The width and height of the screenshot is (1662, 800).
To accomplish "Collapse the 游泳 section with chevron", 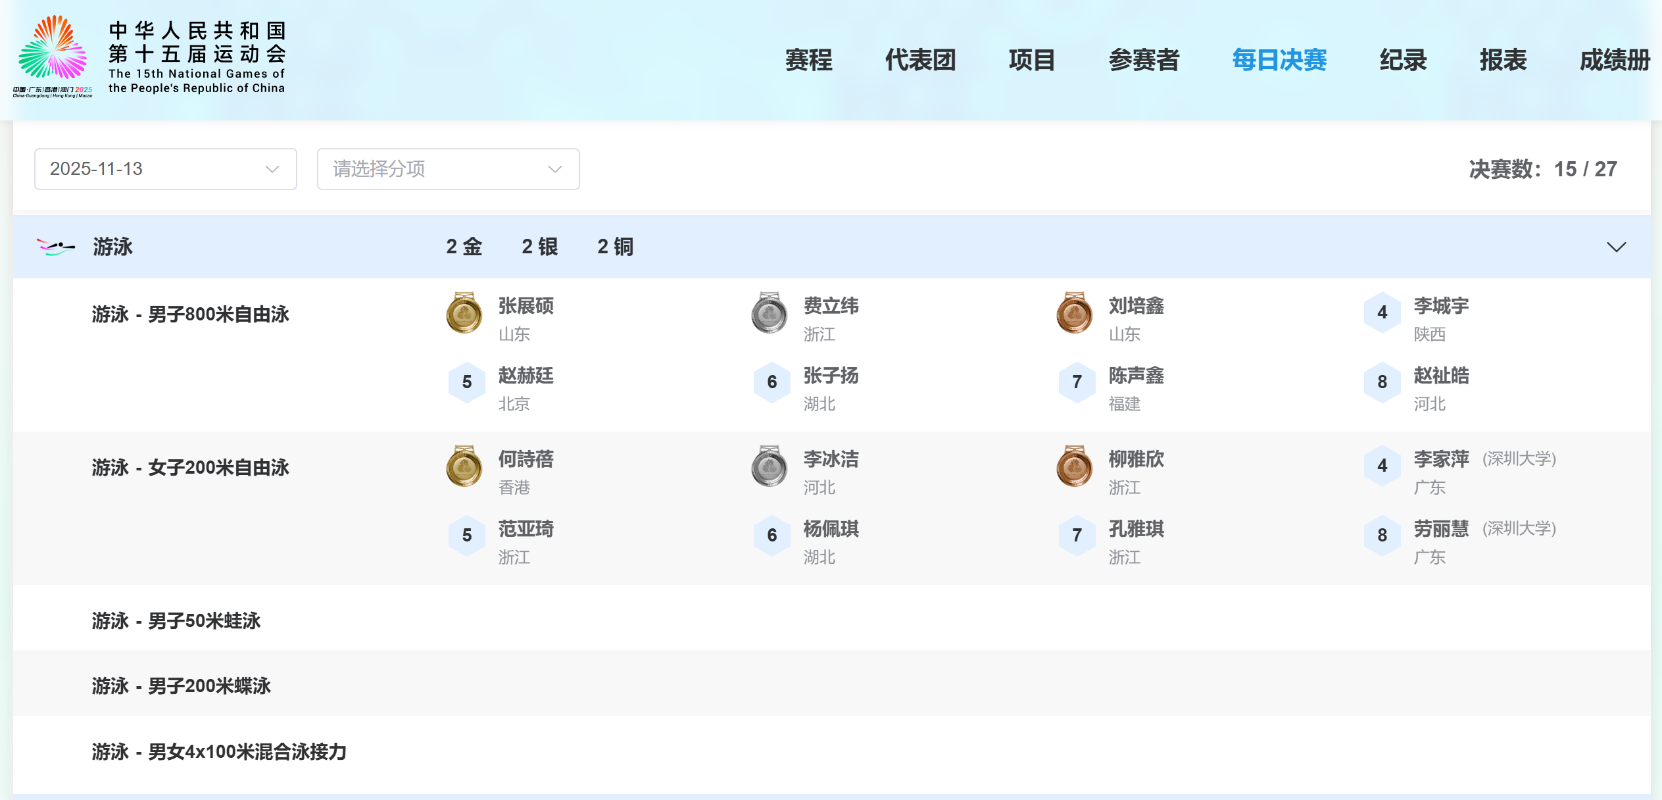I will [x=1616, y=247].
